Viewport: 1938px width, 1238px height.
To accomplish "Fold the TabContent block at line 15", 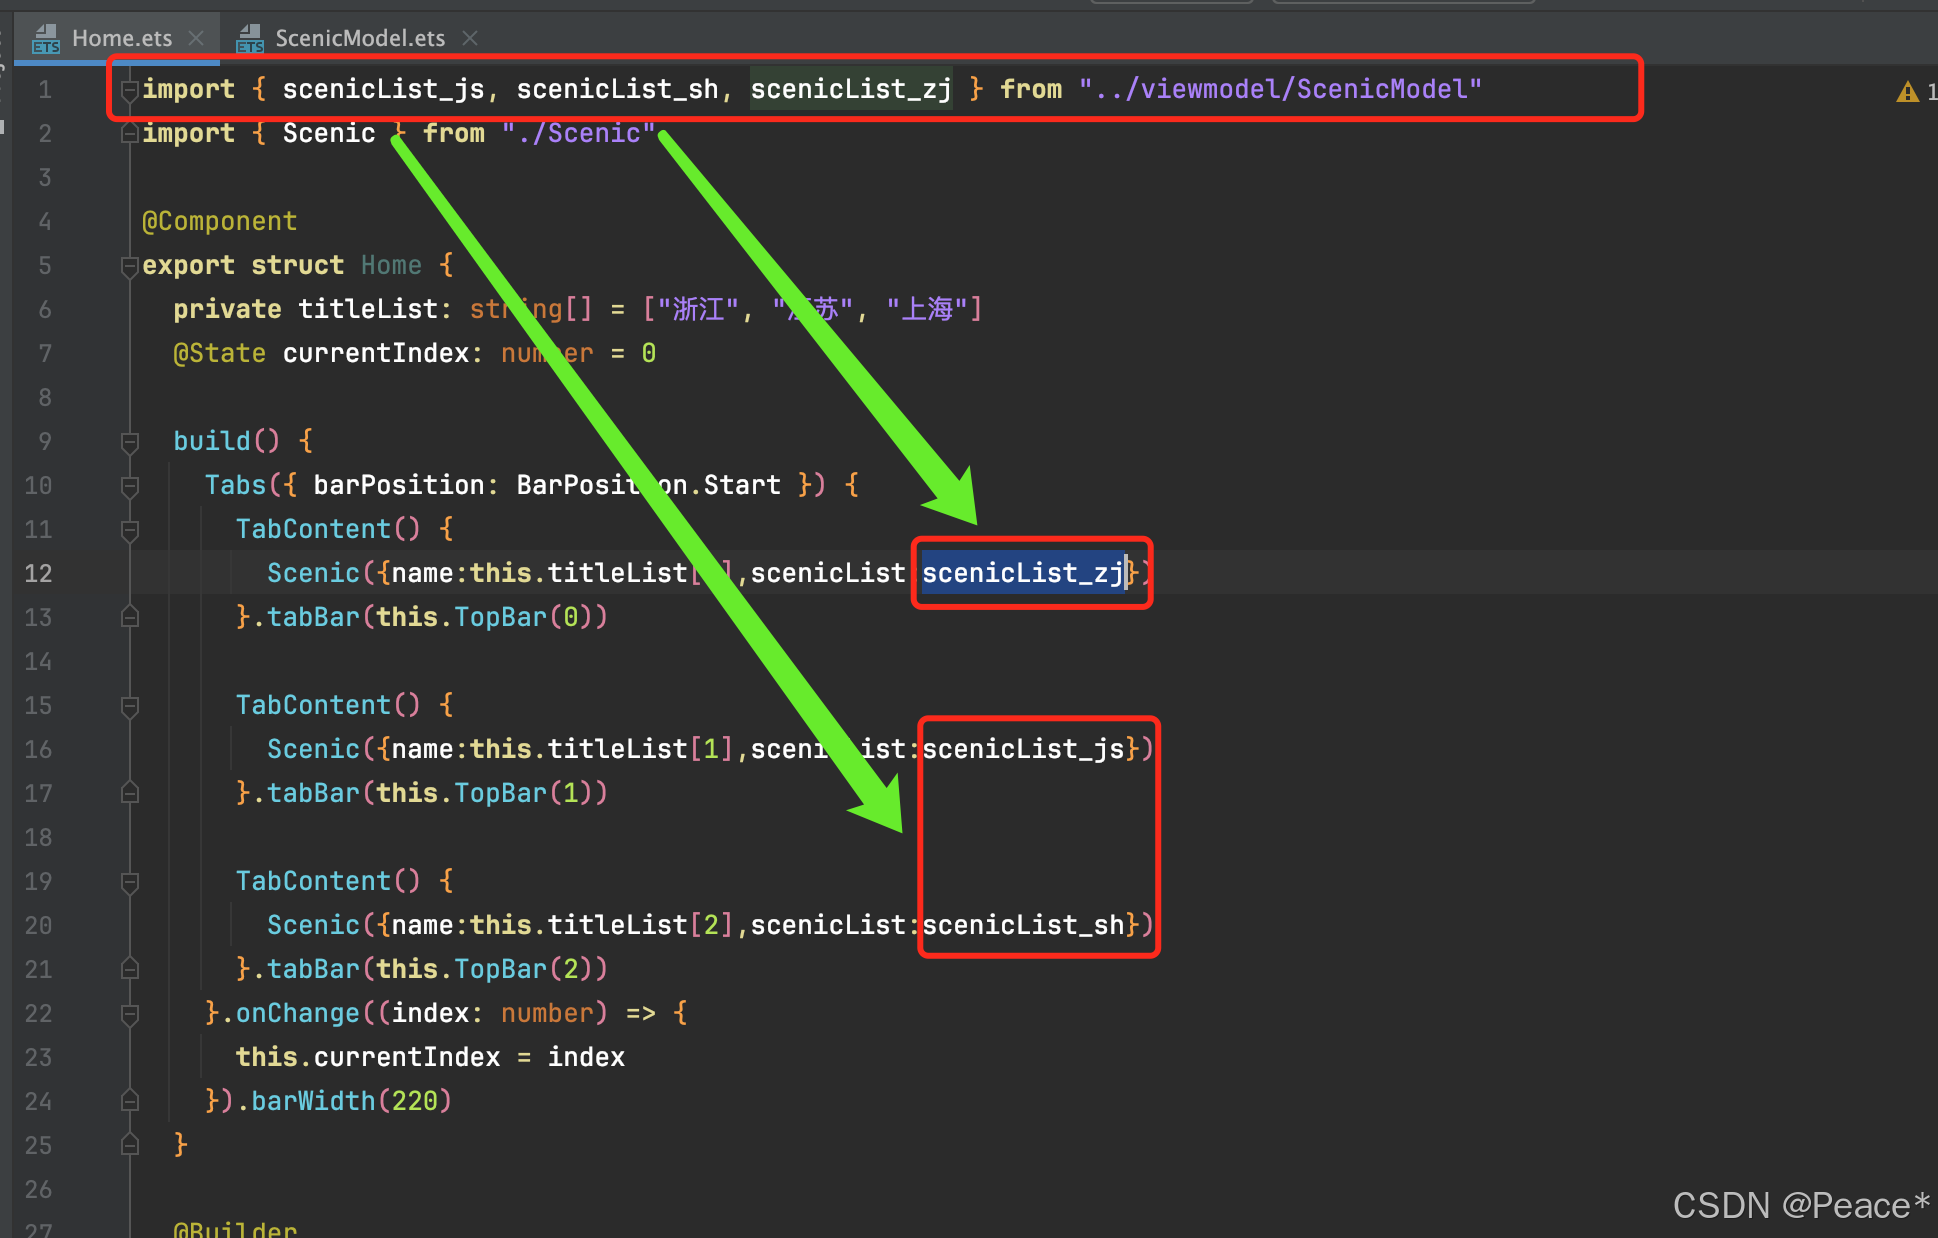I will [x=129, y=706].
